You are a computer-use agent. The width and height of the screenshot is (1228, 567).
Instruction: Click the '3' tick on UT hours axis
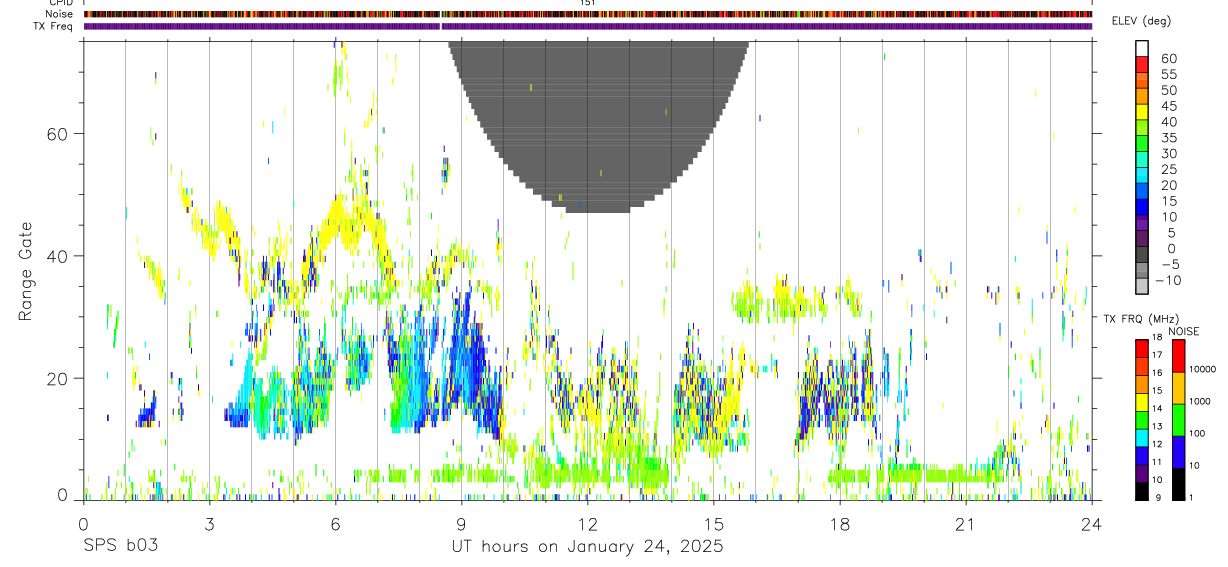pyautogui.click(x=209, y=523)
